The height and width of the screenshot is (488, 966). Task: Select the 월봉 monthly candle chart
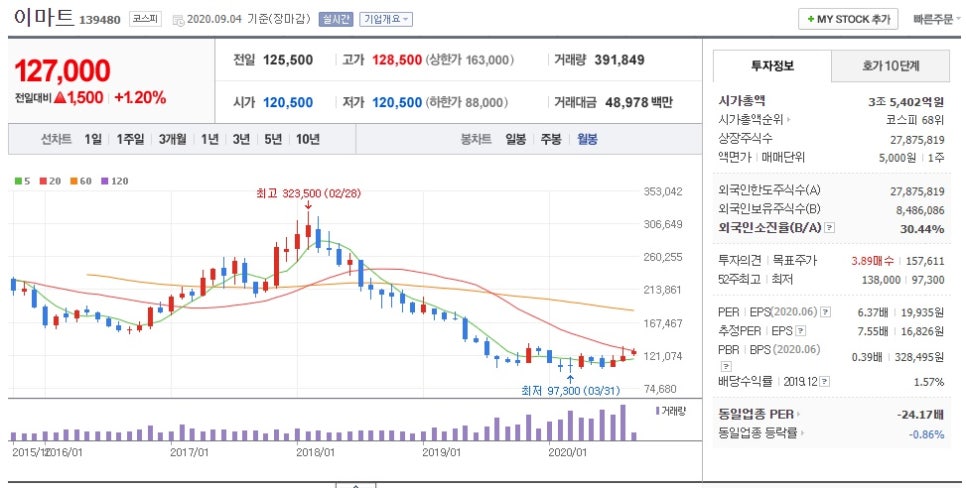coord(587,139)
